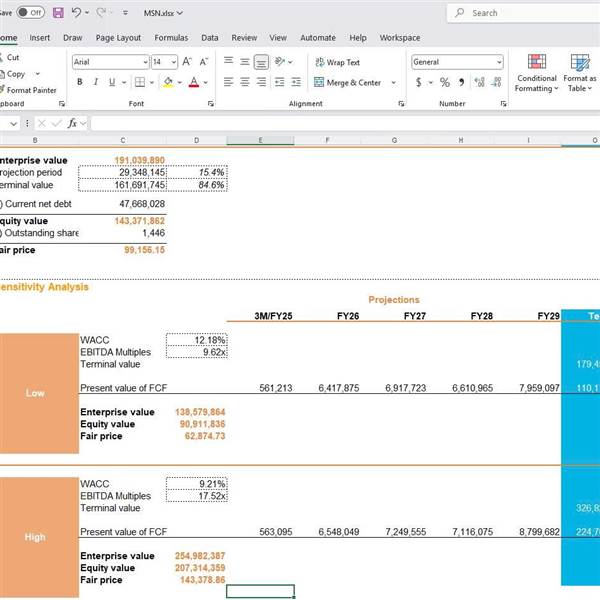
Task: Switch to the Page Layout tab
Action: 118,38
